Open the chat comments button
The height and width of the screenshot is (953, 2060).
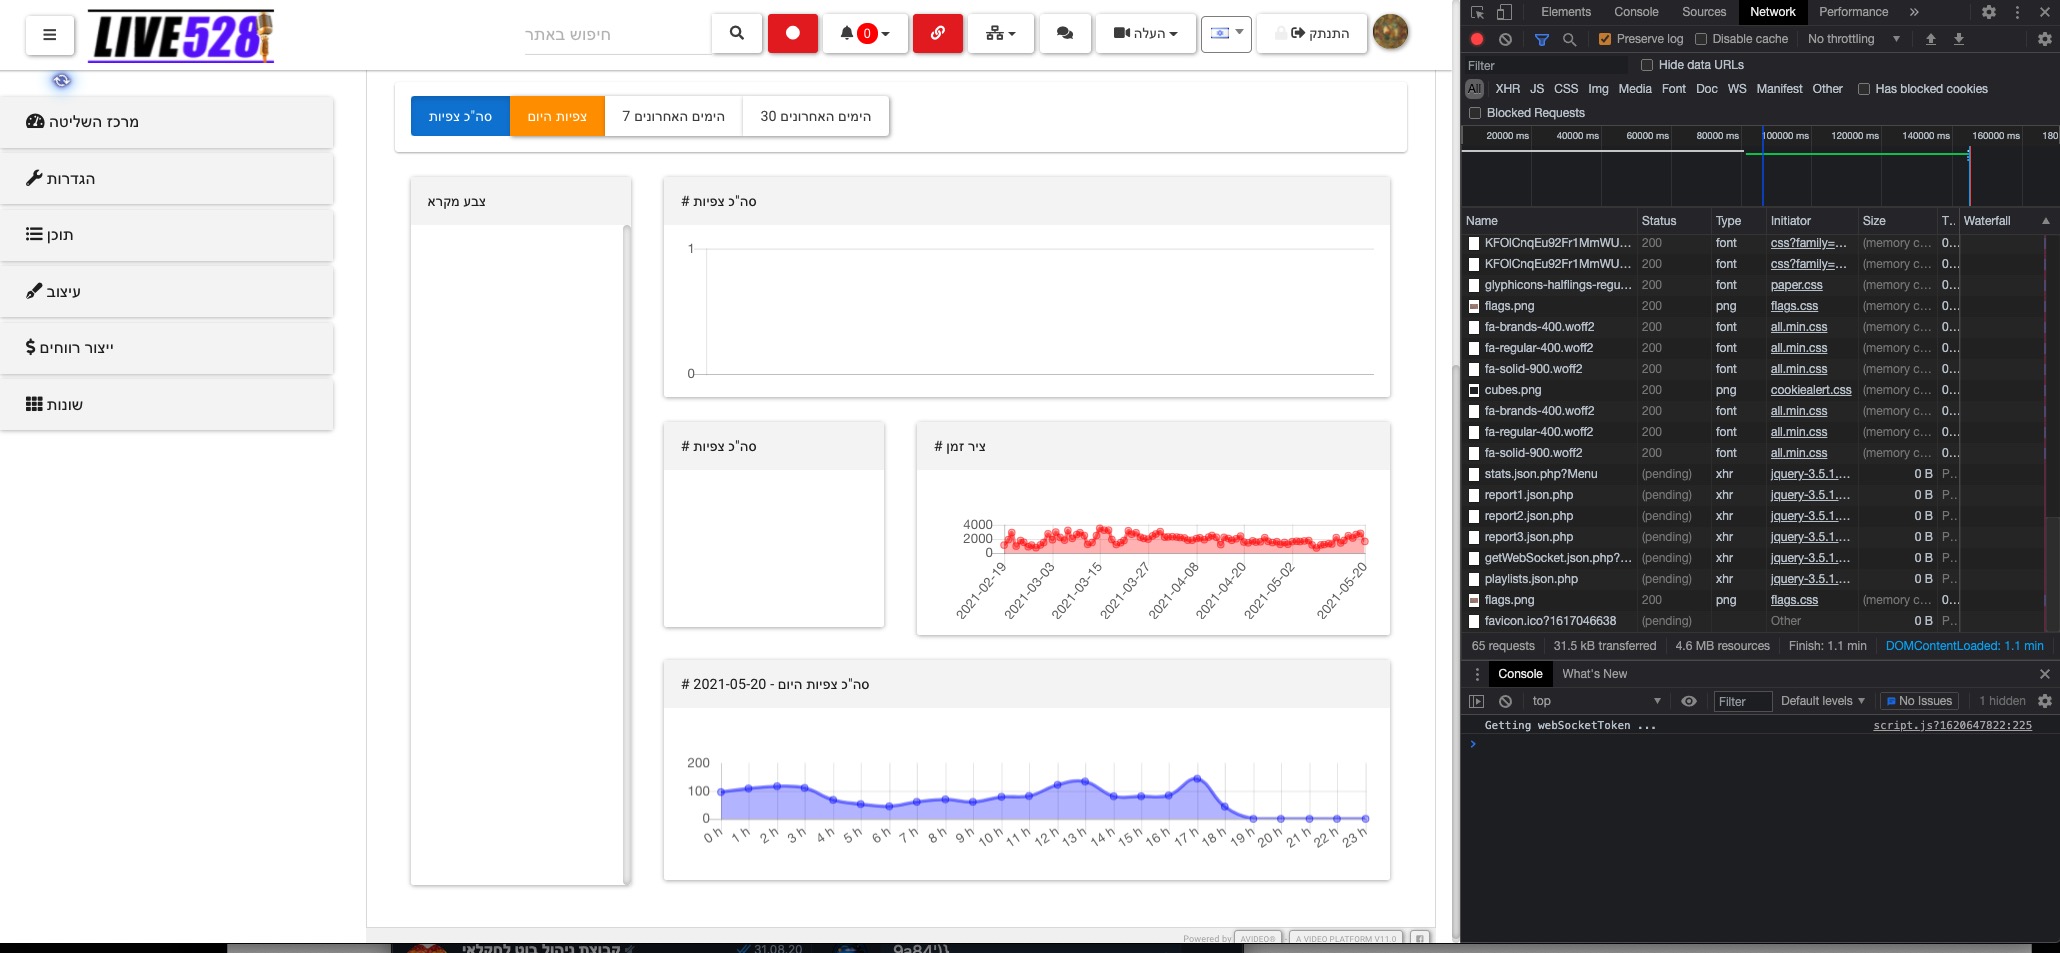(1065, 33)
